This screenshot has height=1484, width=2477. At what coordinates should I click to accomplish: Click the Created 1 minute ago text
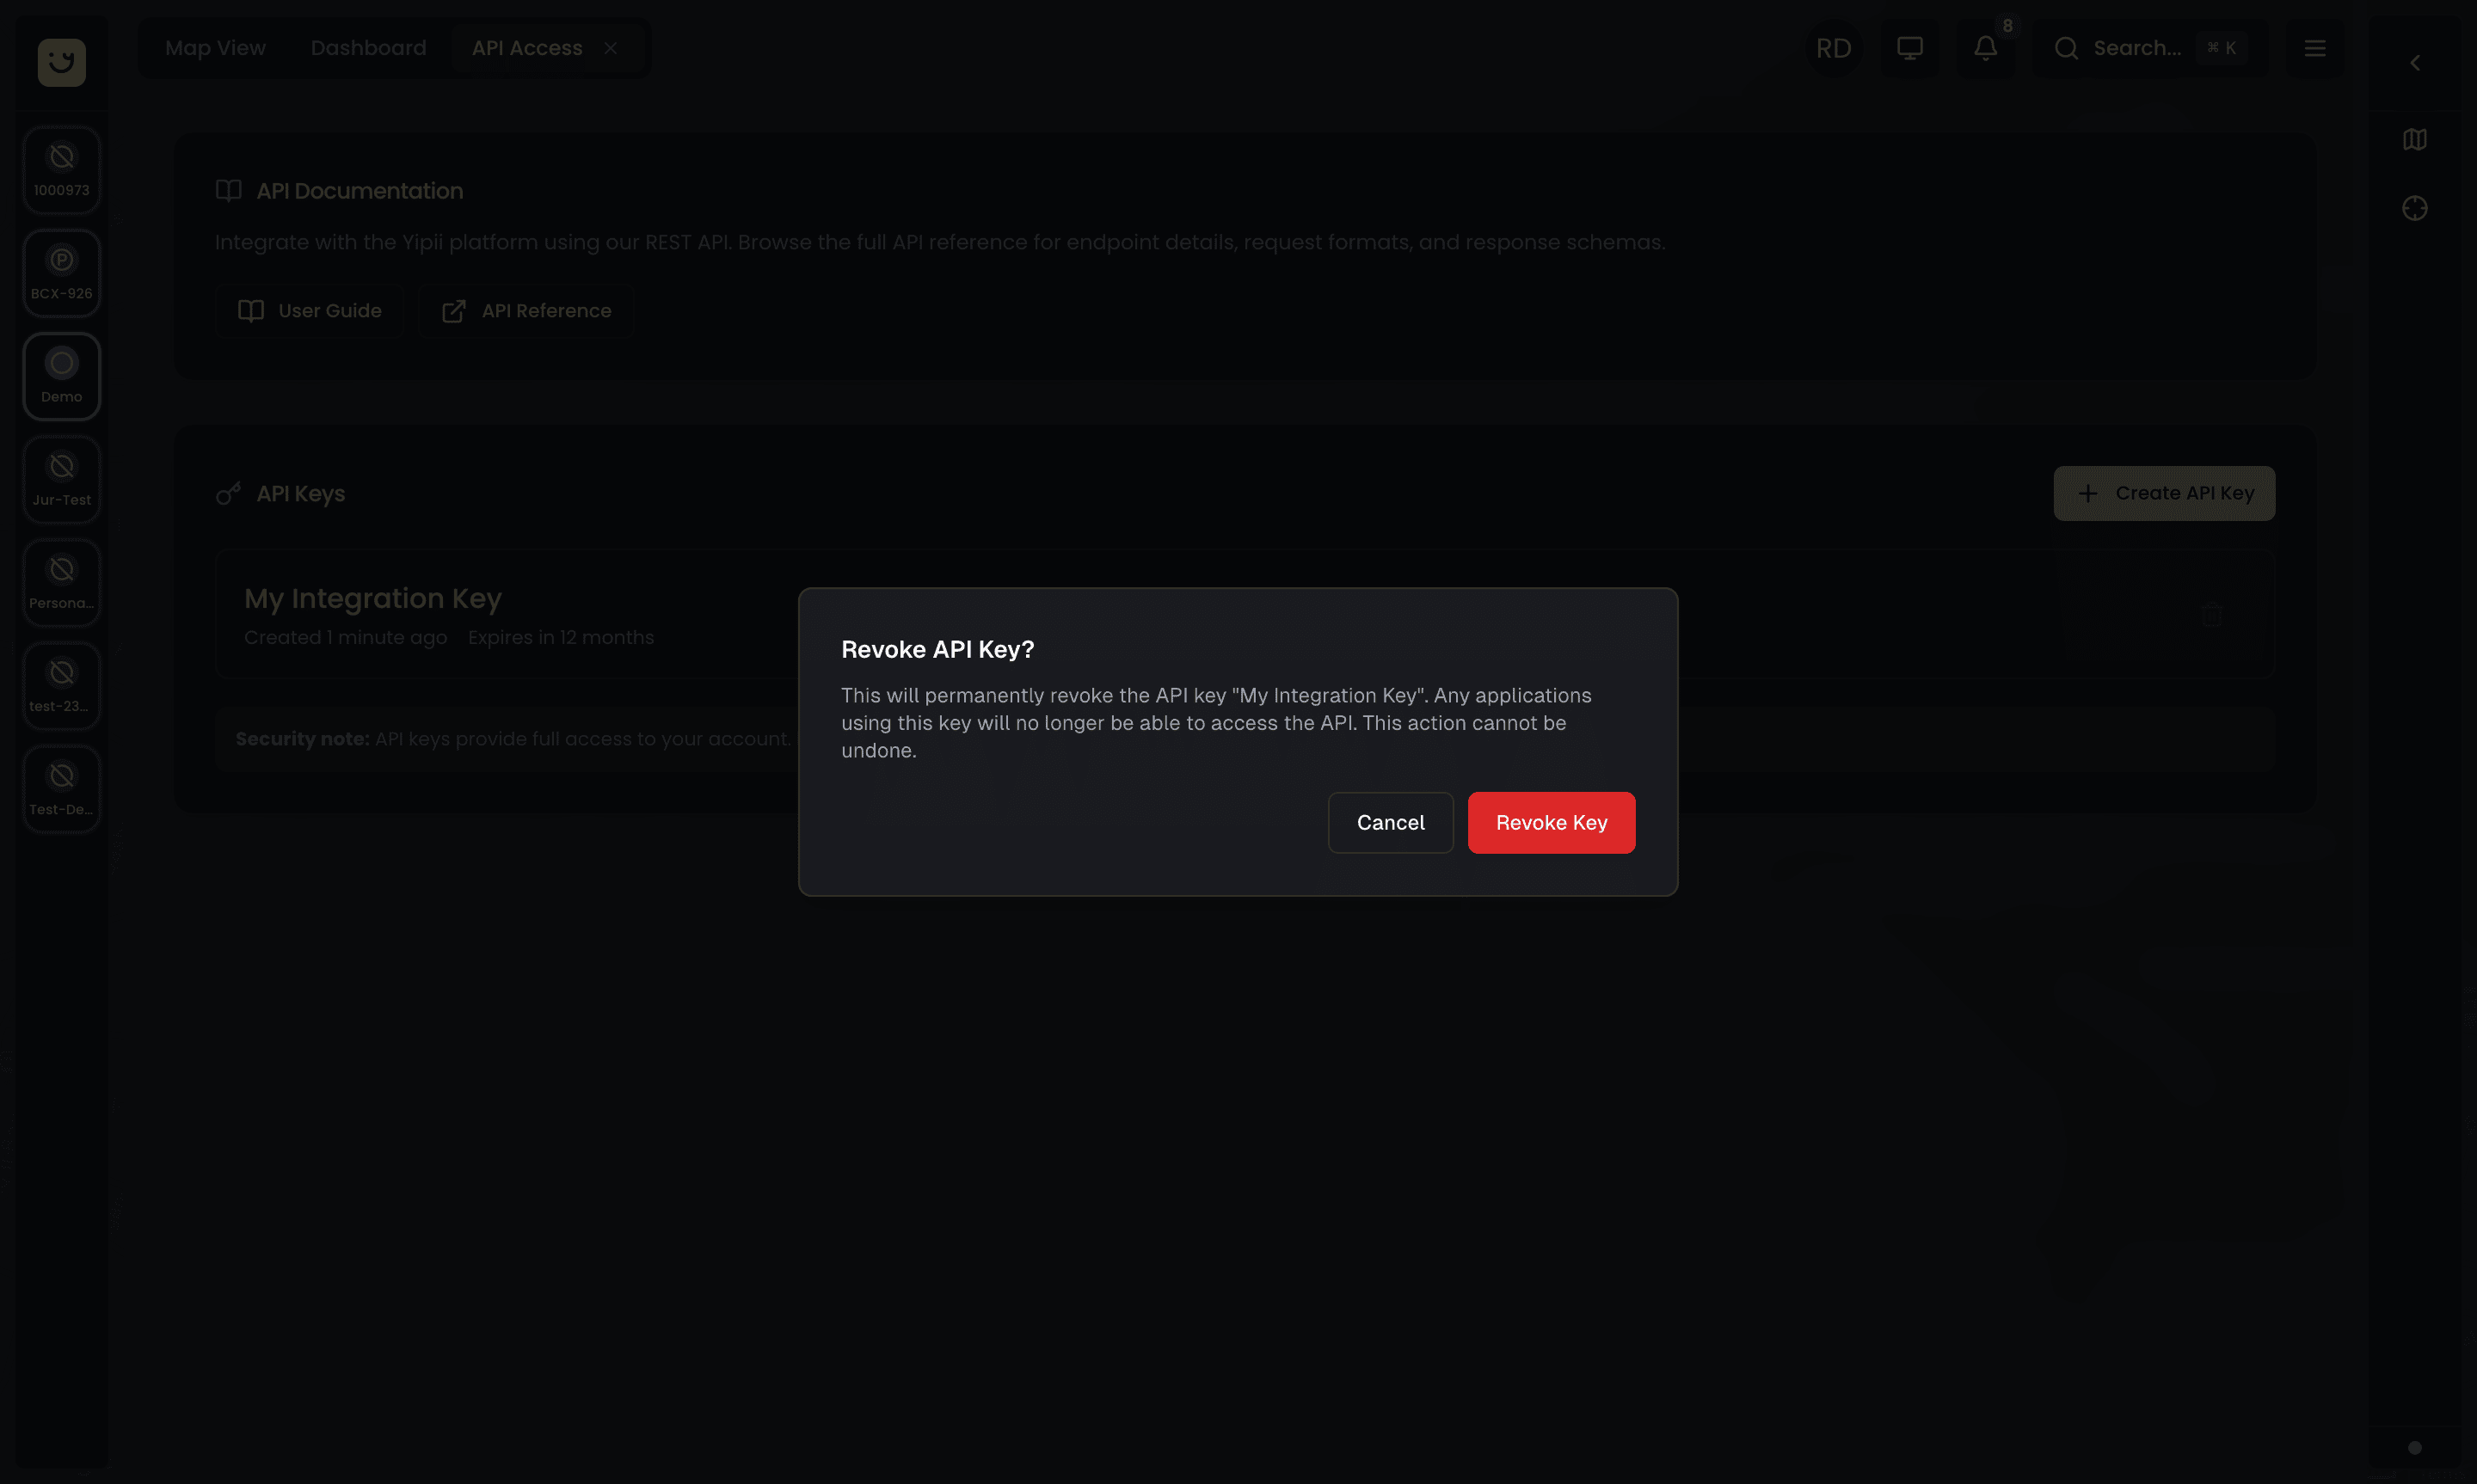pos(345,638)
